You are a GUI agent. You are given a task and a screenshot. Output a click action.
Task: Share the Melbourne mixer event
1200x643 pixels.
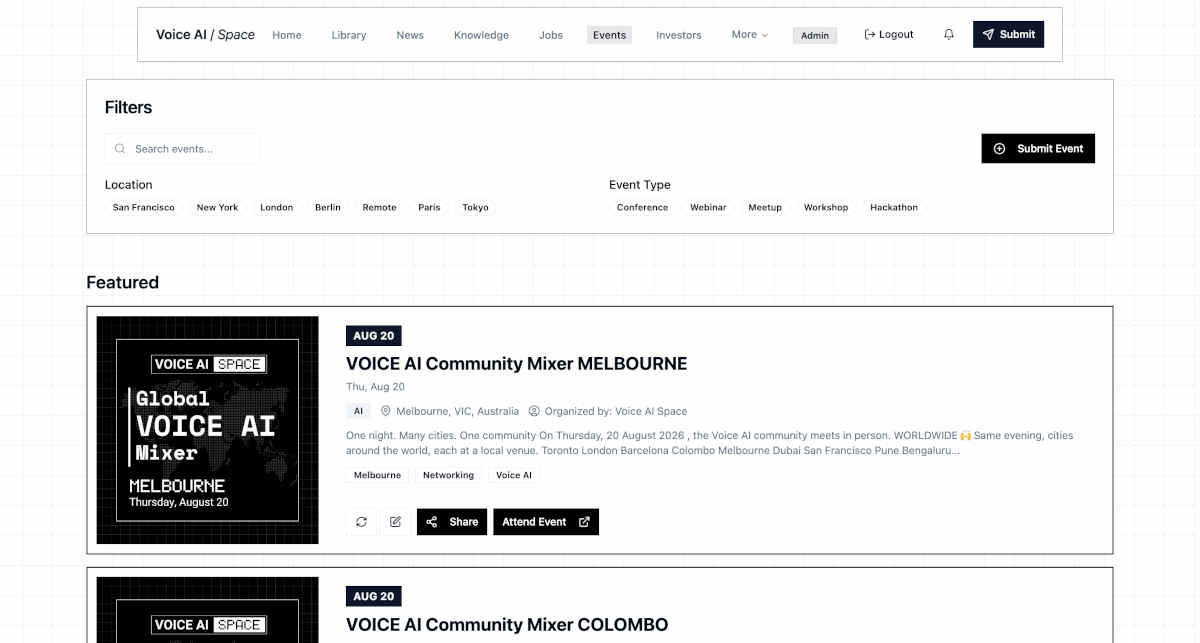pyautogui.click(x=452, y=522)
